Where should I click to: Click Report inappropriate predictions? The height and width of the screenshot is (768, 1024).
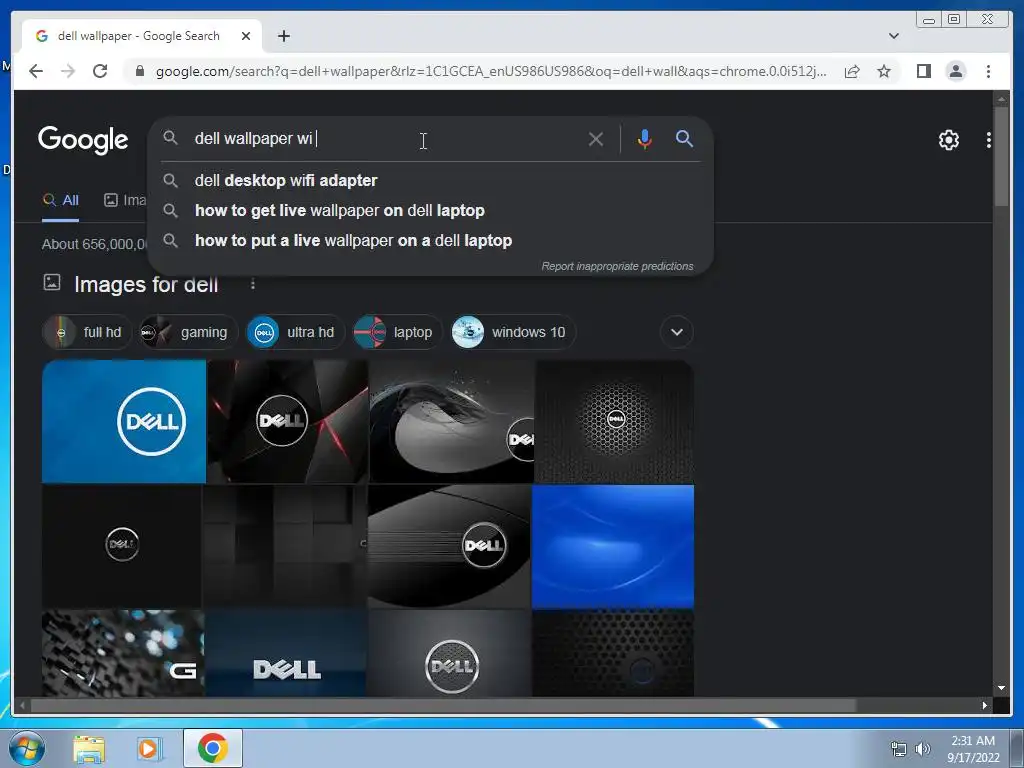(617, 266)
